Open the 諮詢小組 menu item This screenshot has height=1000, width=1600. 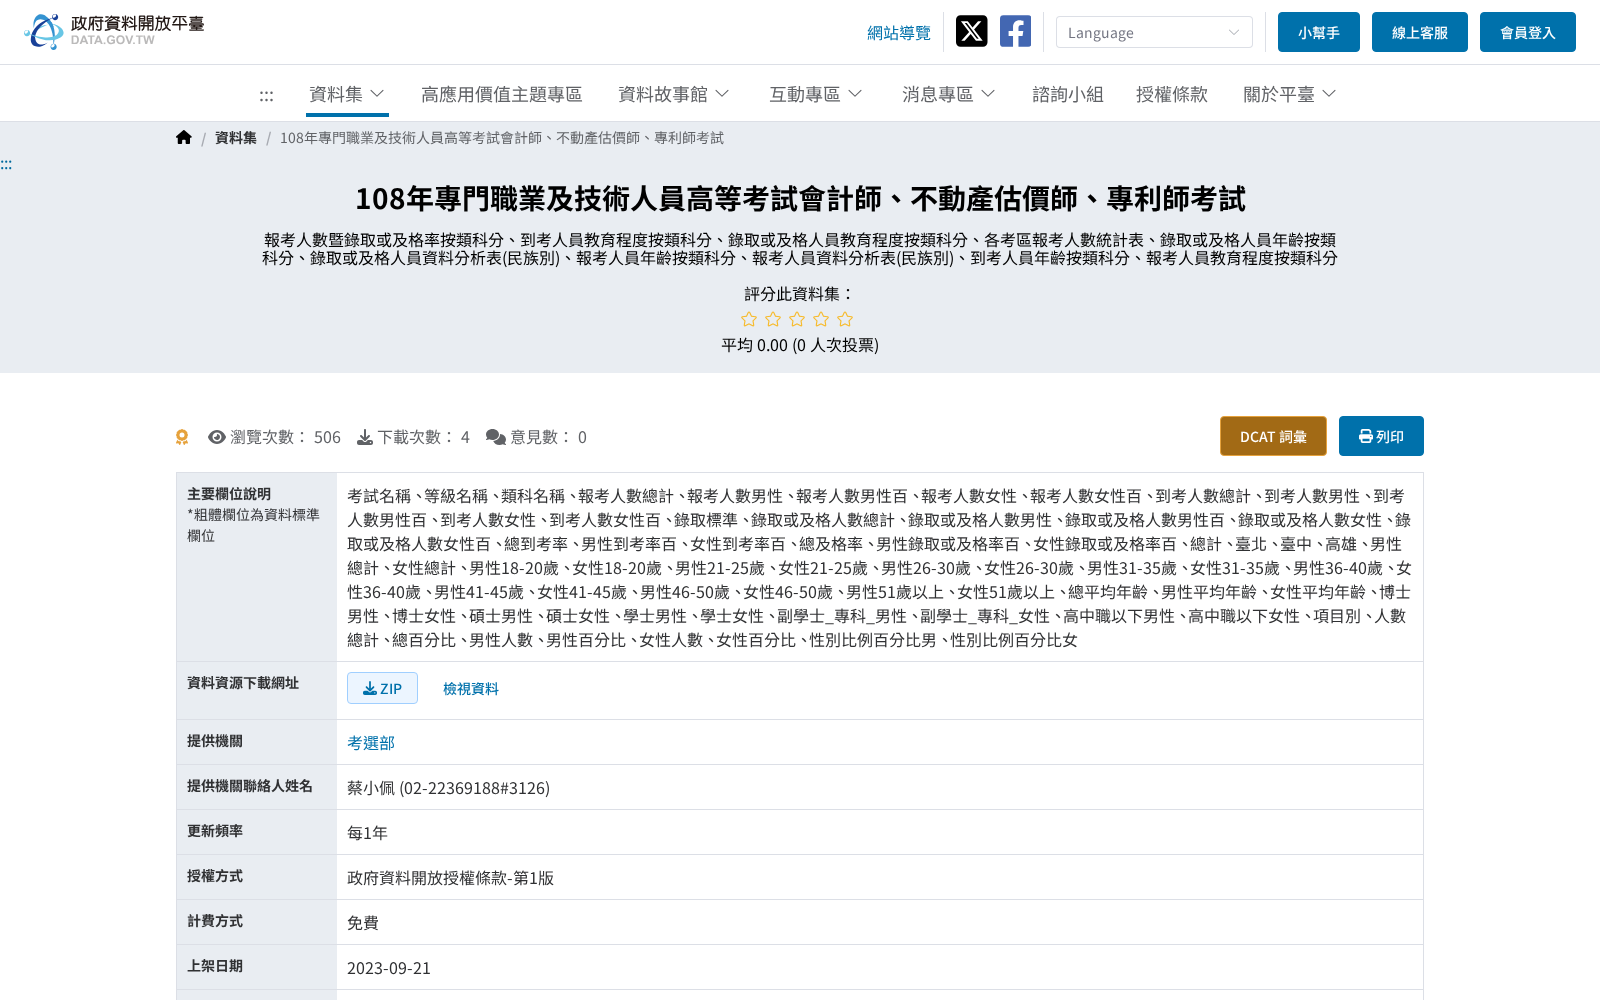tap(1068, 94)
